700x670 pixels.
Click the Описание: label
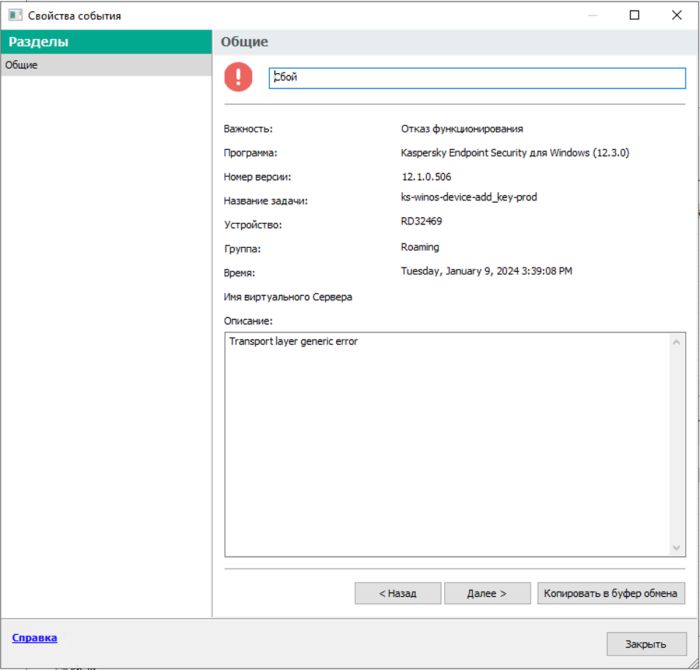tap(248, 321)
